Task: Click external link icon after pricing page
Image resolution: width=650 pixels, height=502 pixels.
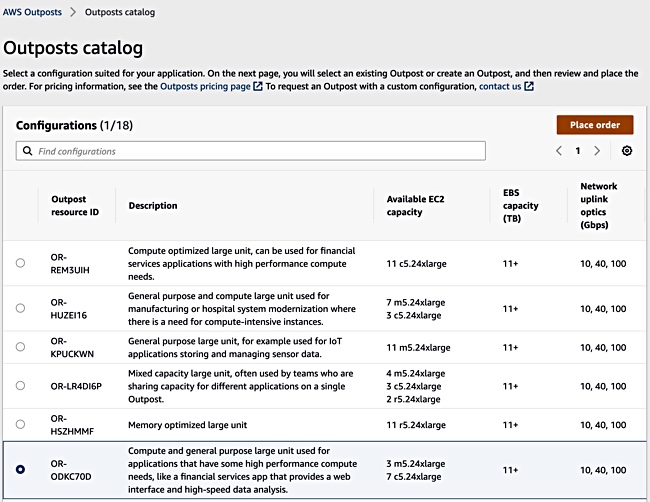Action: point(258,86)
